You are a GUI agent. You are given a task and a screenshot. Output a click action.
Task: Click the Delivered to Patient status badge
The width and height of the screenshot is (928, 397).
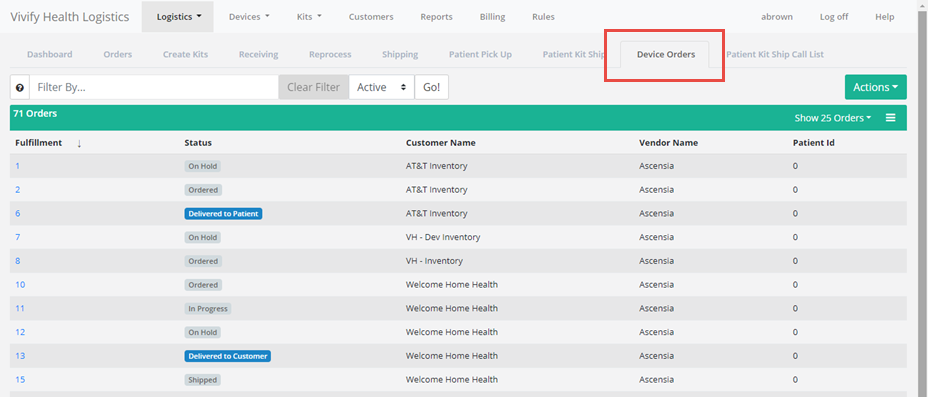point(223,214)
